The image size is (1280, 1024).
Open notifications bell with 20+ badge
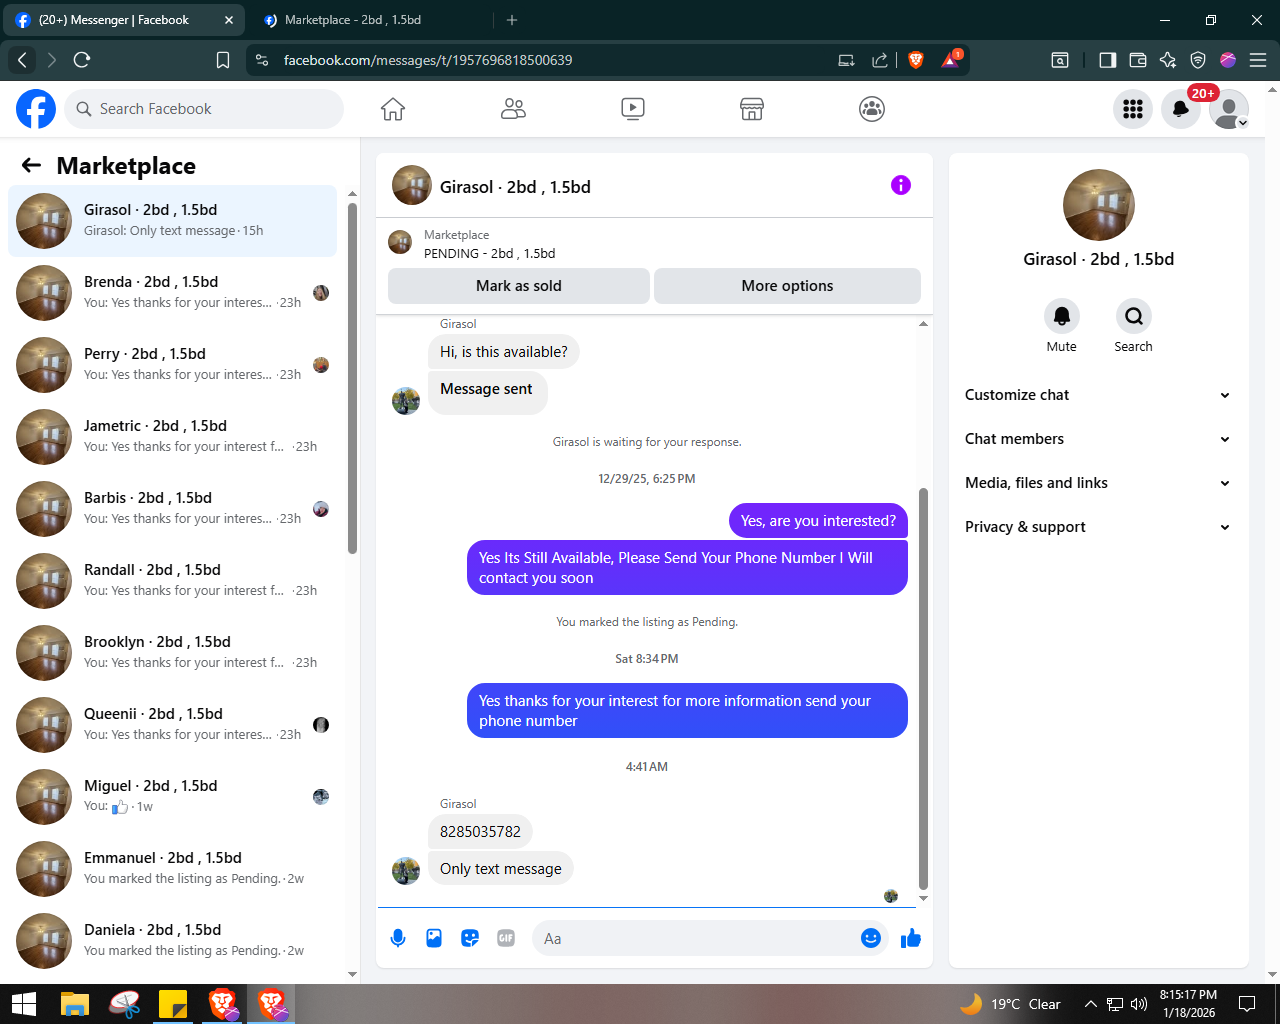coord(1181,109)
